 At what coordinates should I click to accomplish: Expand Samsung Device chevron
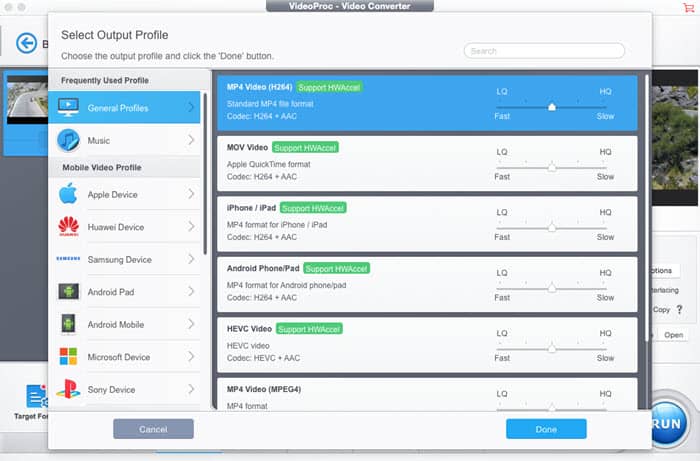[x=191, y=259]
